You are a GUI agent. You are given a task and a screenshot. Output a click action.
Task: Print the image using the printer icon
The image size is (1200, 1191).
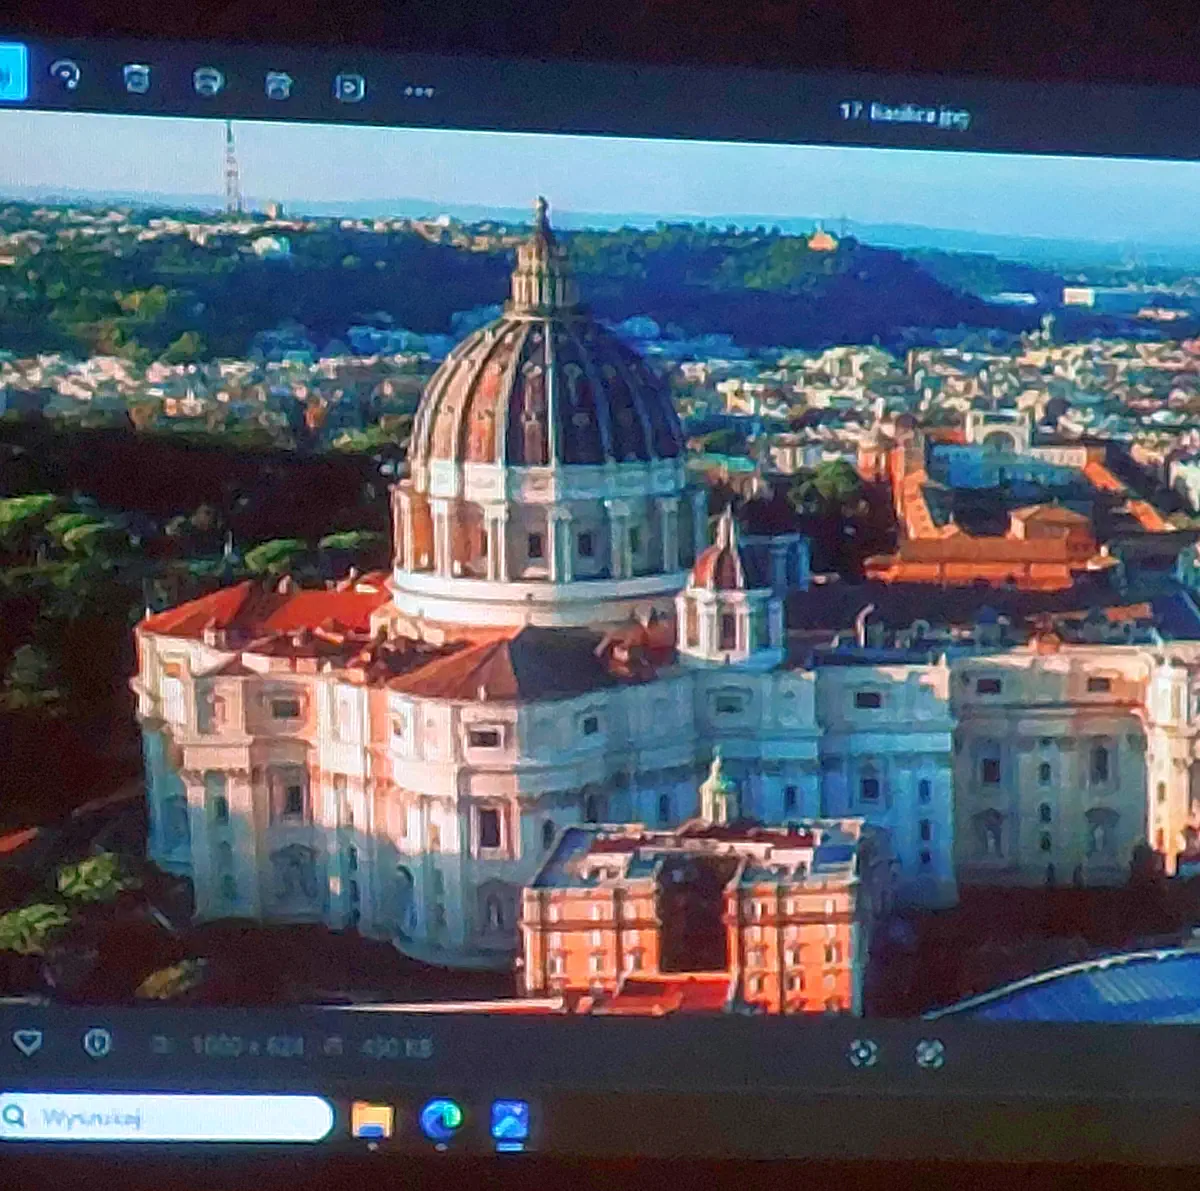pyautogui.click(x=208, y=82)
